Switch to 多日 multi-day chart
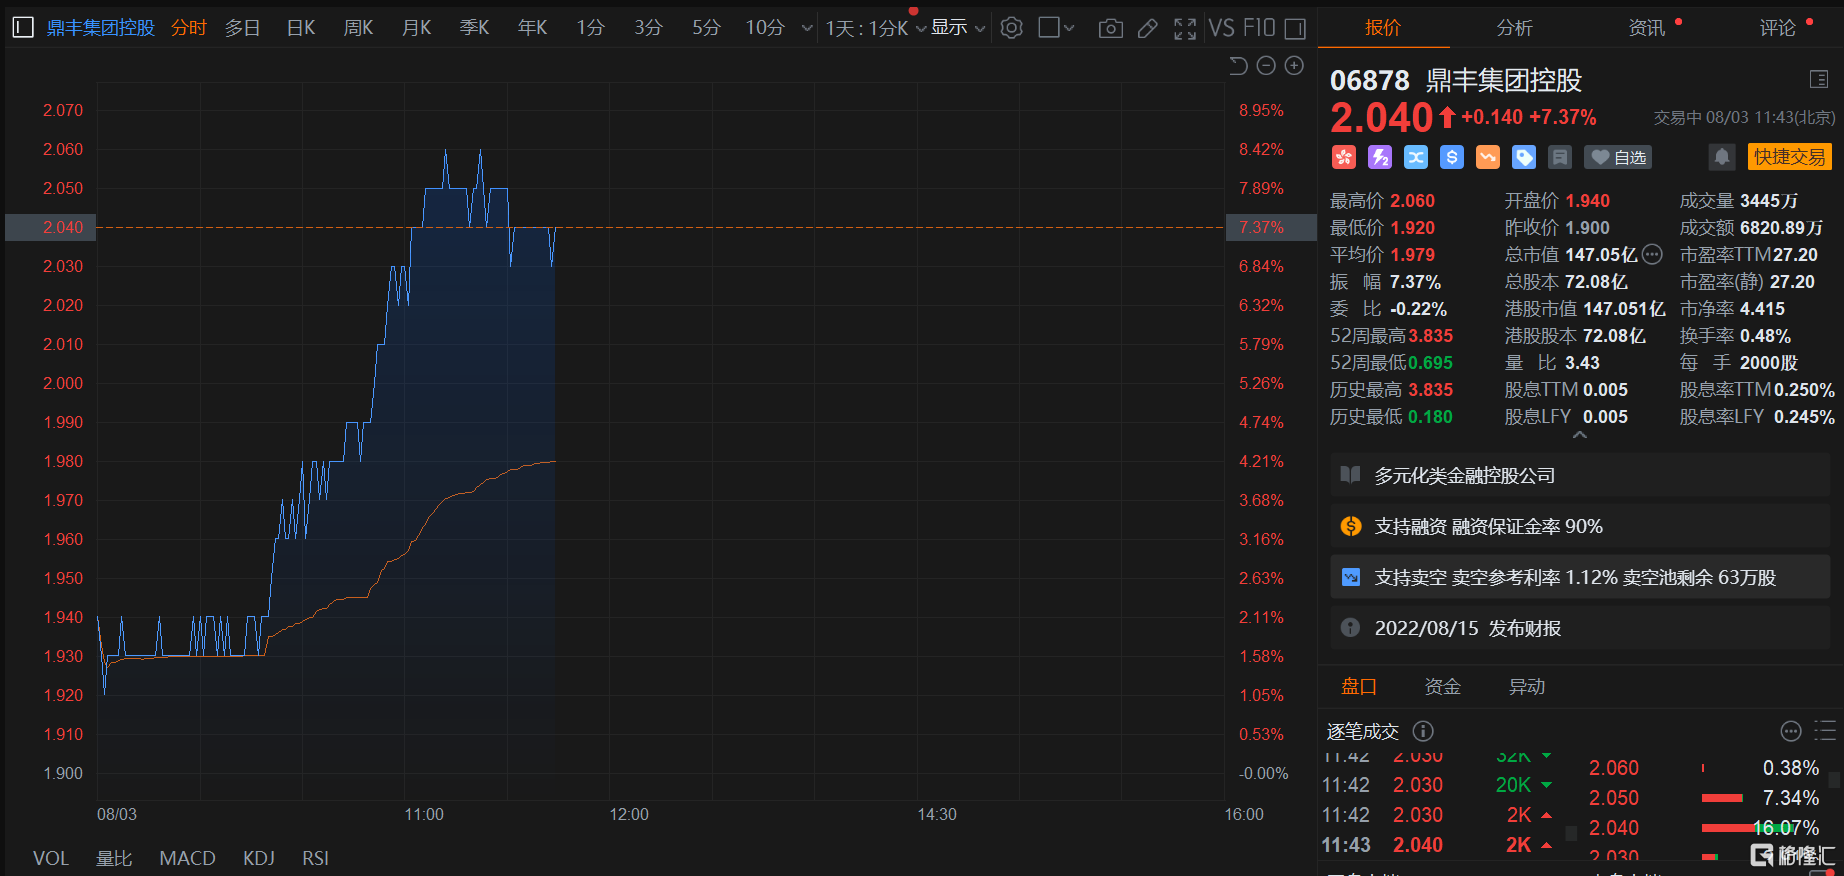Screen dimensions: 1844x876 coord(242,28)
